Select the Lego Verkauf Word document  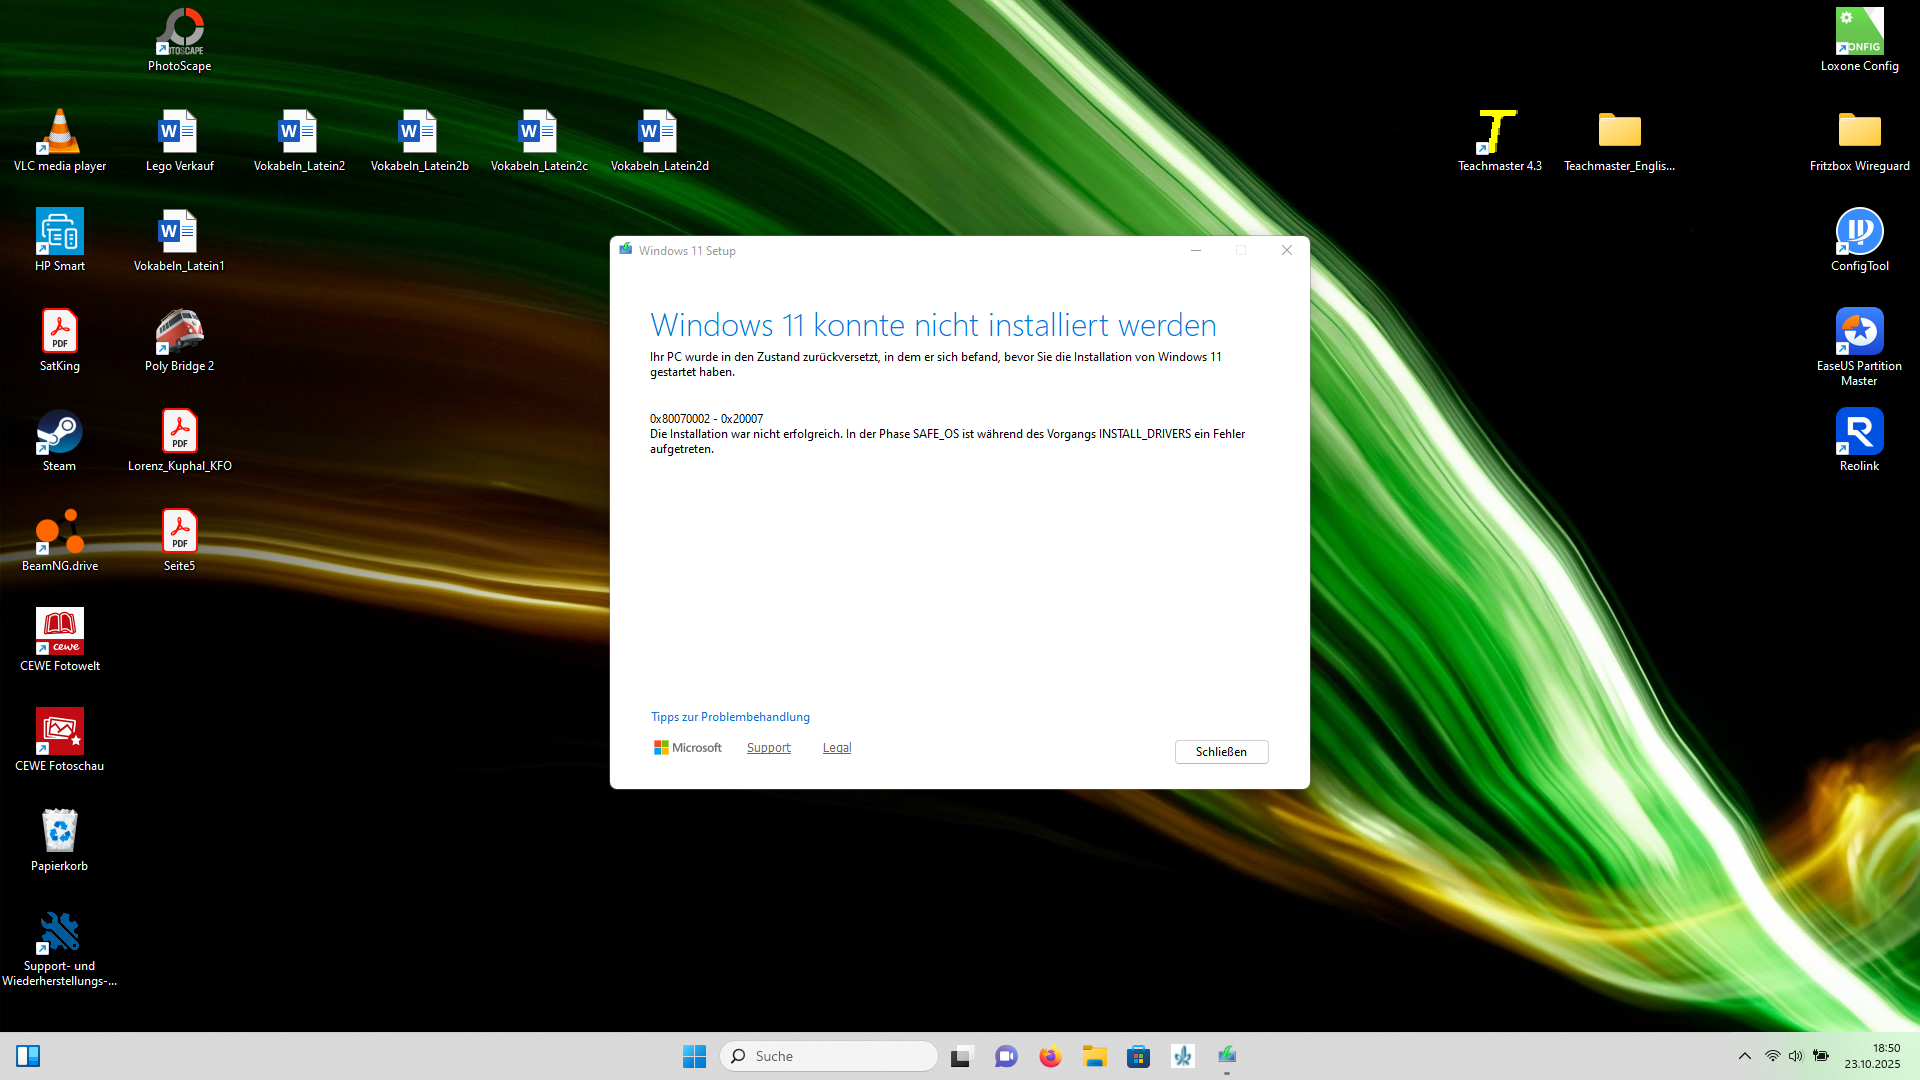coord(180,140)
